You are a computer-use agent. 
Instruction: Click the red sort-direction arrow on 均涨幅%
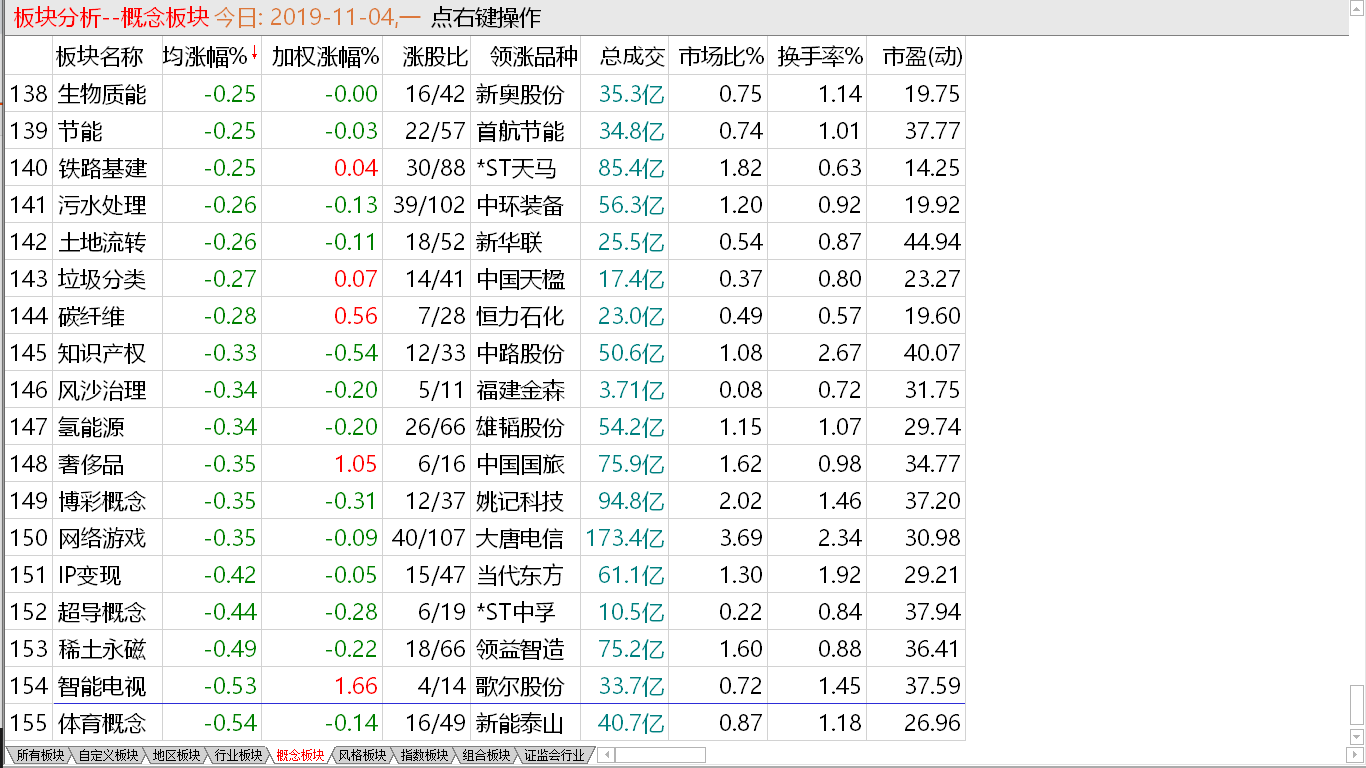point(254,53)
